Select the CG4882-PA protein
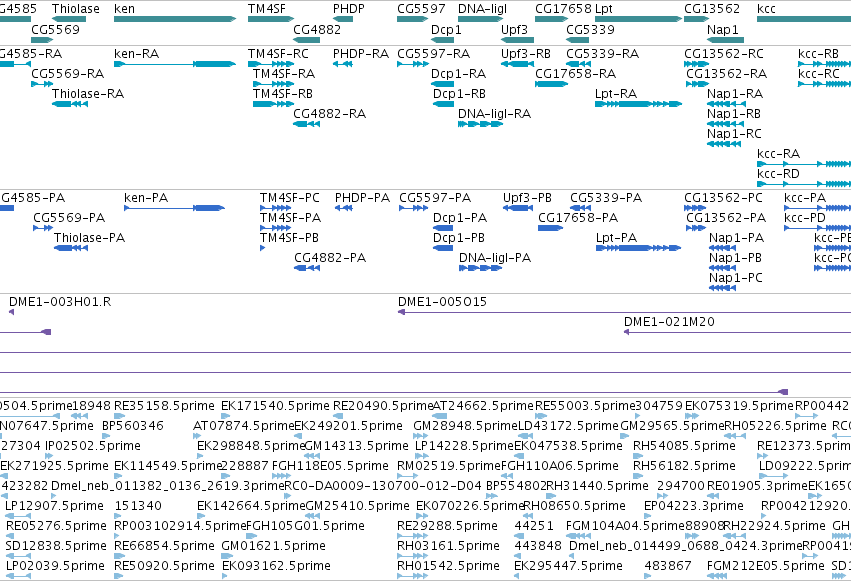The width and height of the screenshot is (851, 581). (x=307, y=268)
